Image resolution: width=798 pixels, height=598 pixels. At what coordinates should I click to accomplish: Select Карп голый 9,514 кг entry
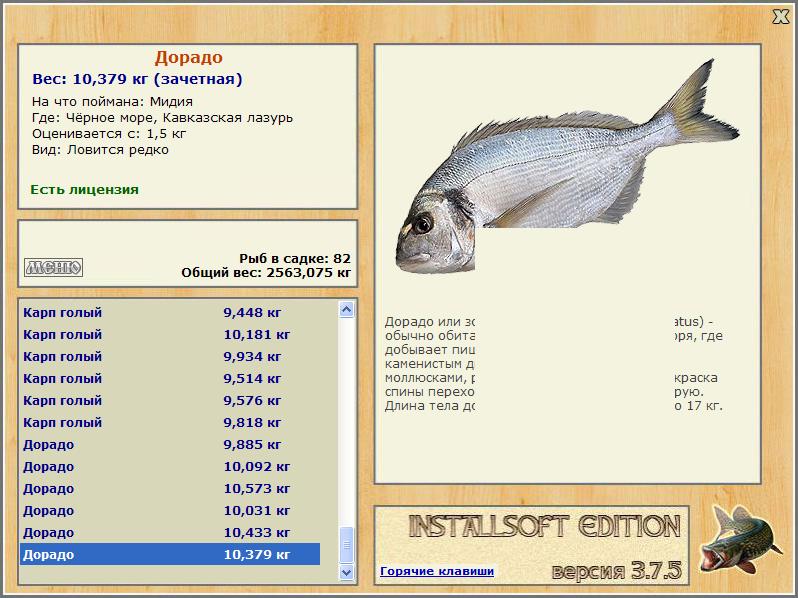pos(170,379)
